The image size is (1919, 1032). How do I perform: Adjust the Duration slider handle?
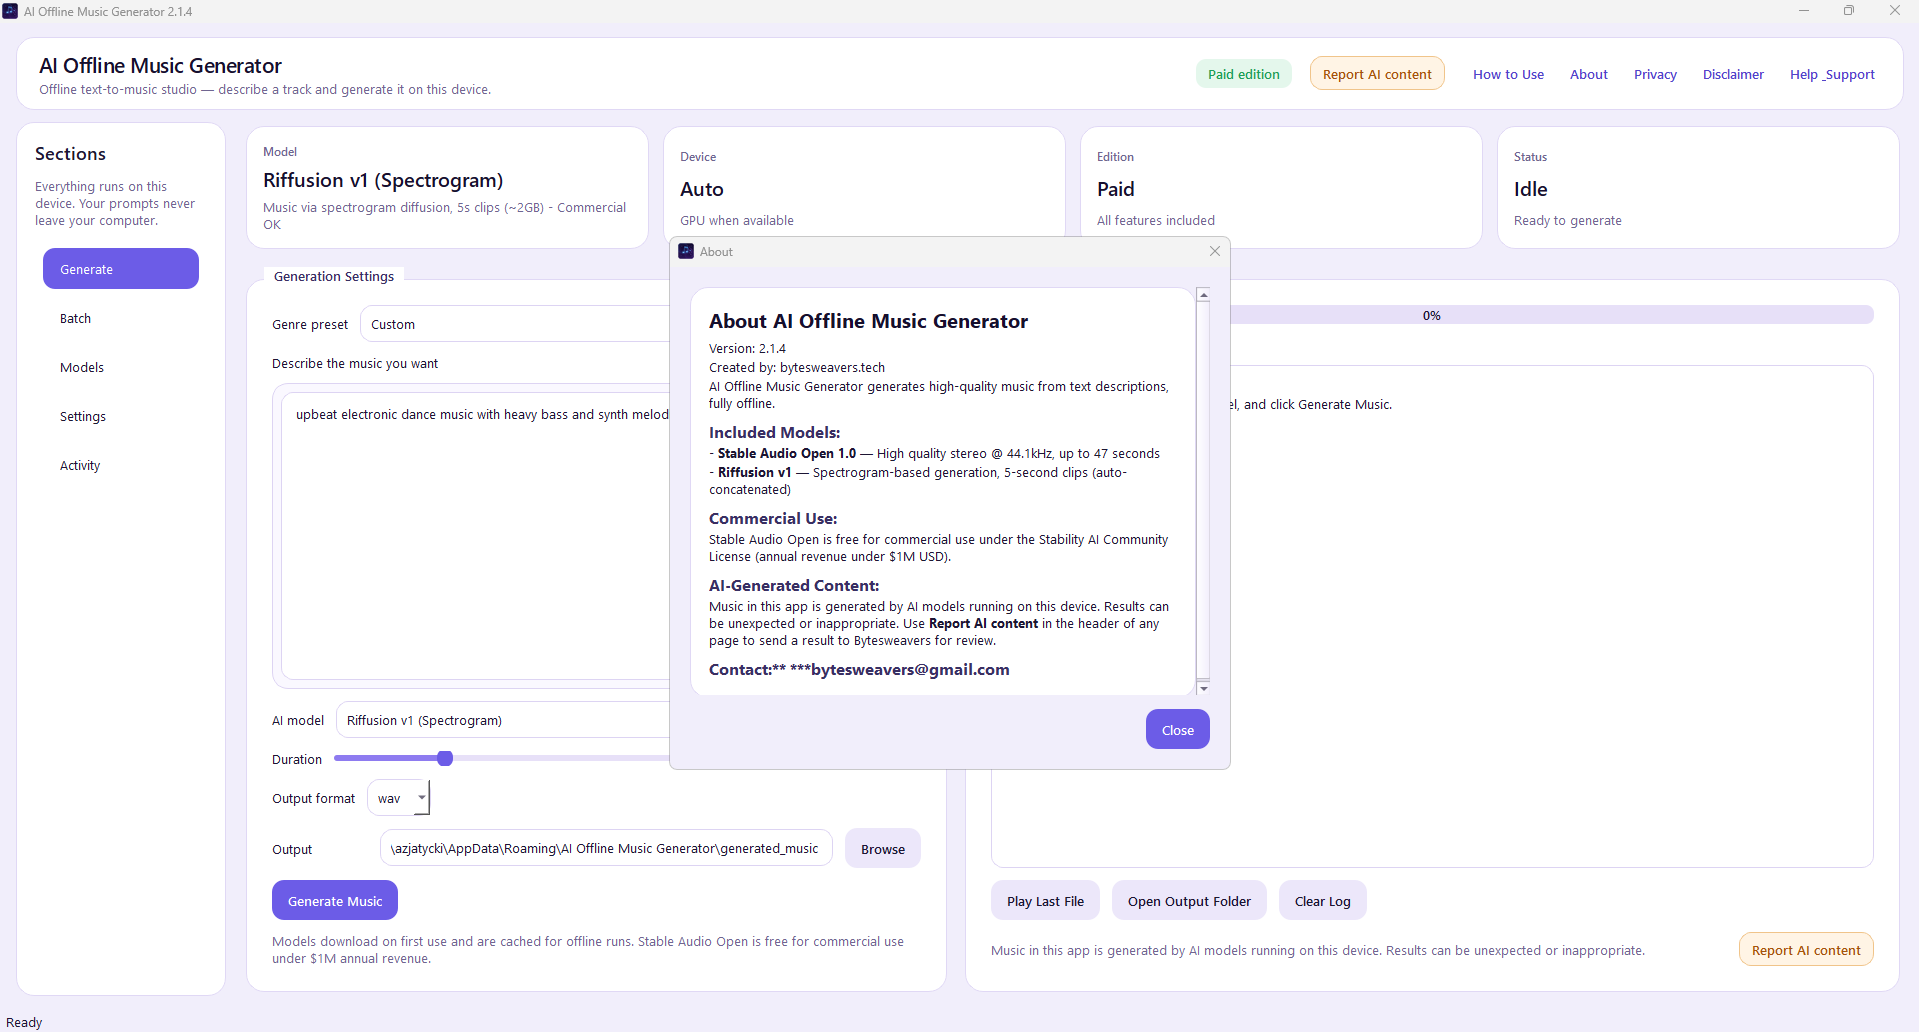click(x=445, y=758)
